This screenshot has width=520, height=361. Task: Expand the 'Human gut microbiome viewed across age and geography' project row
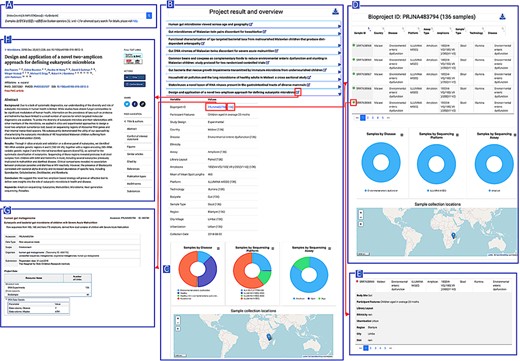tap(339, 26)
